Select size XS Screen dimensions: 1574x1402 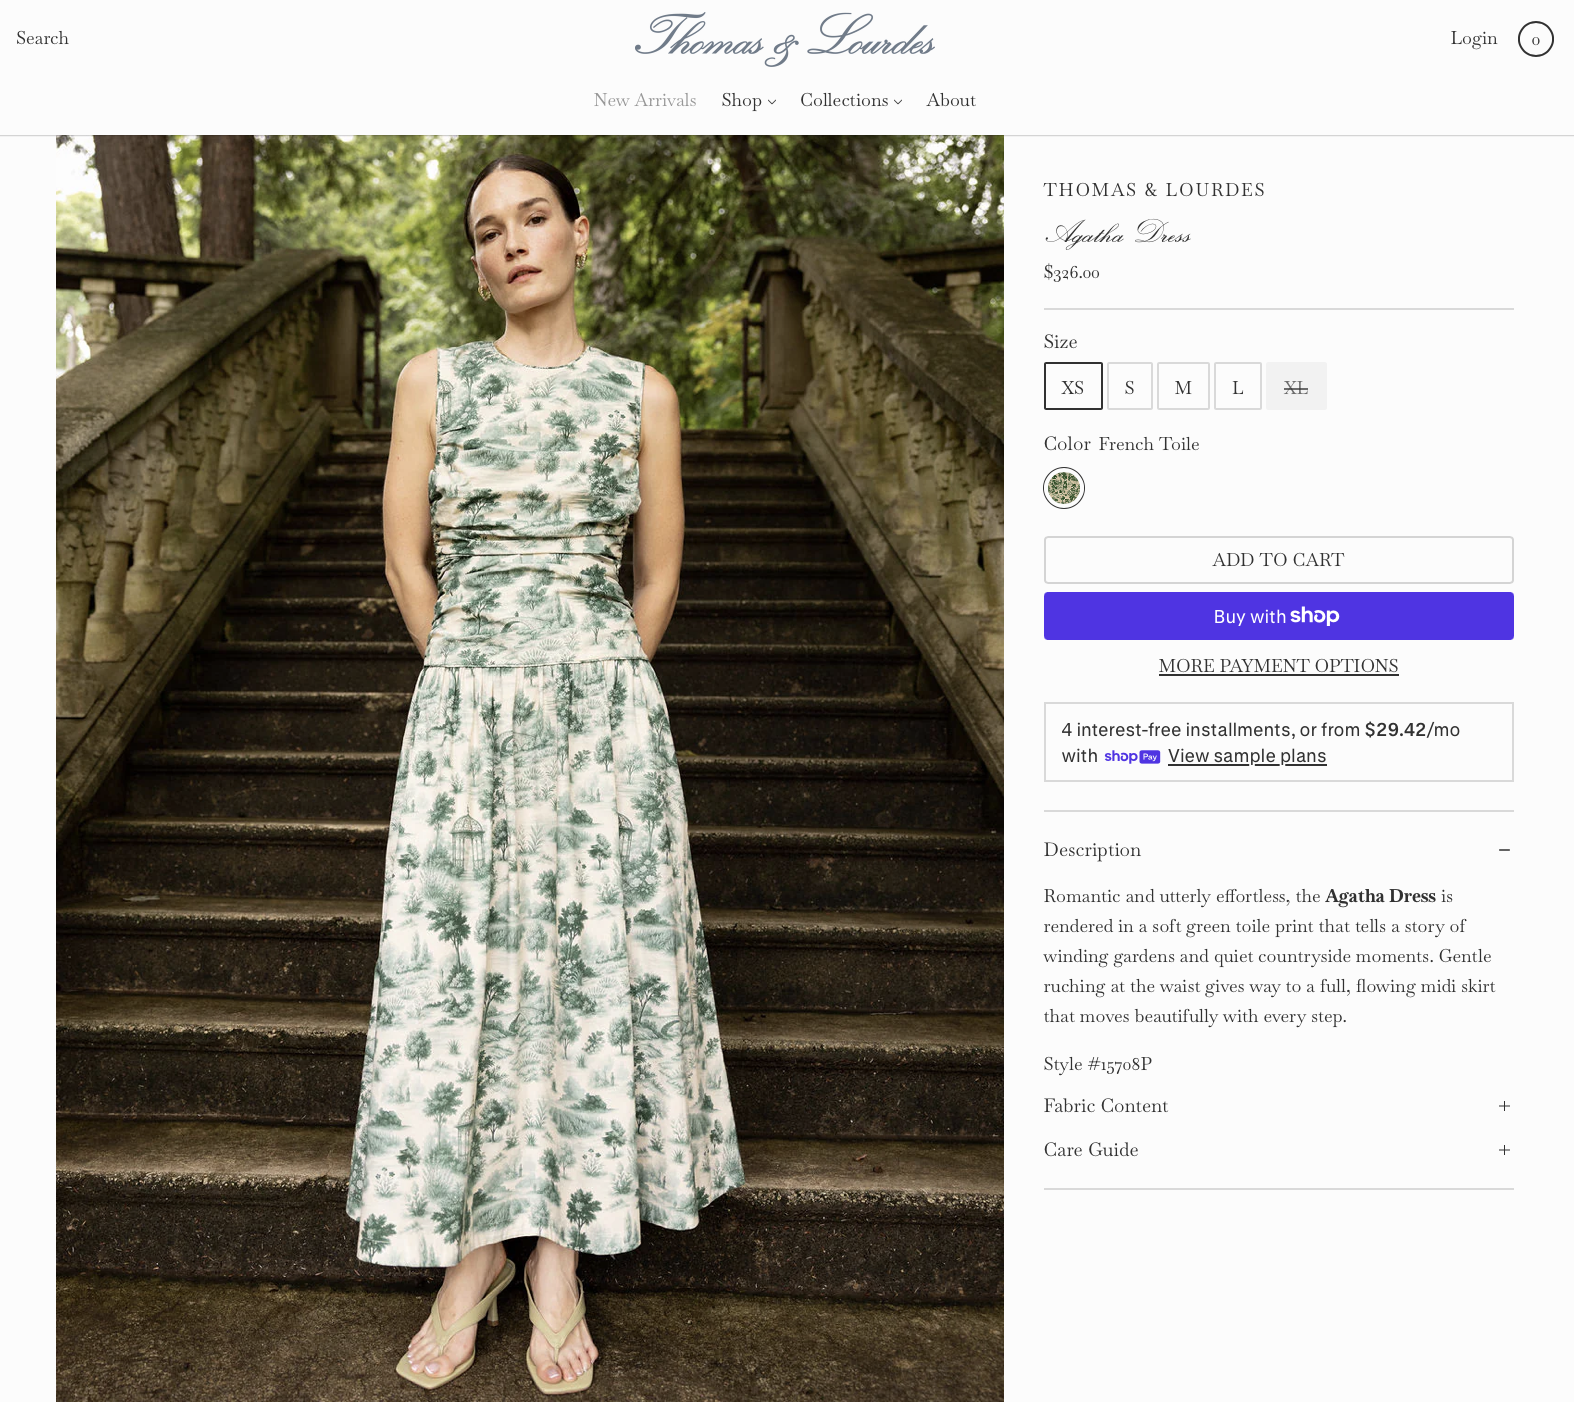pos(1073,386)
